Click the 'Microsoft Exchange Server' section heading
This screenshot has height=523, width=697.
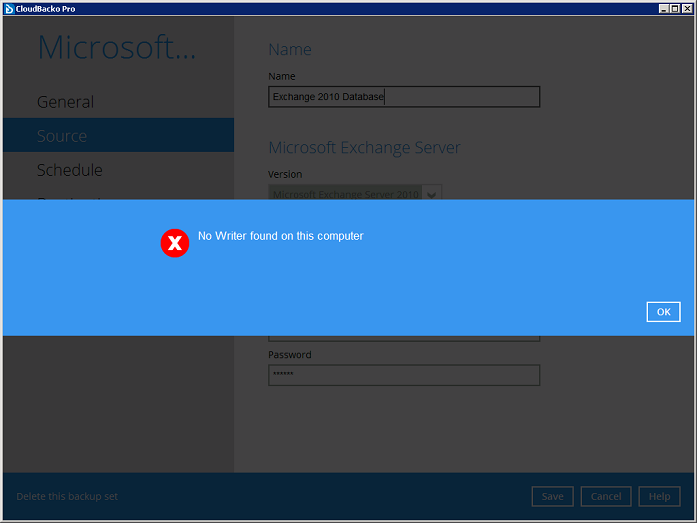(365, 148)
